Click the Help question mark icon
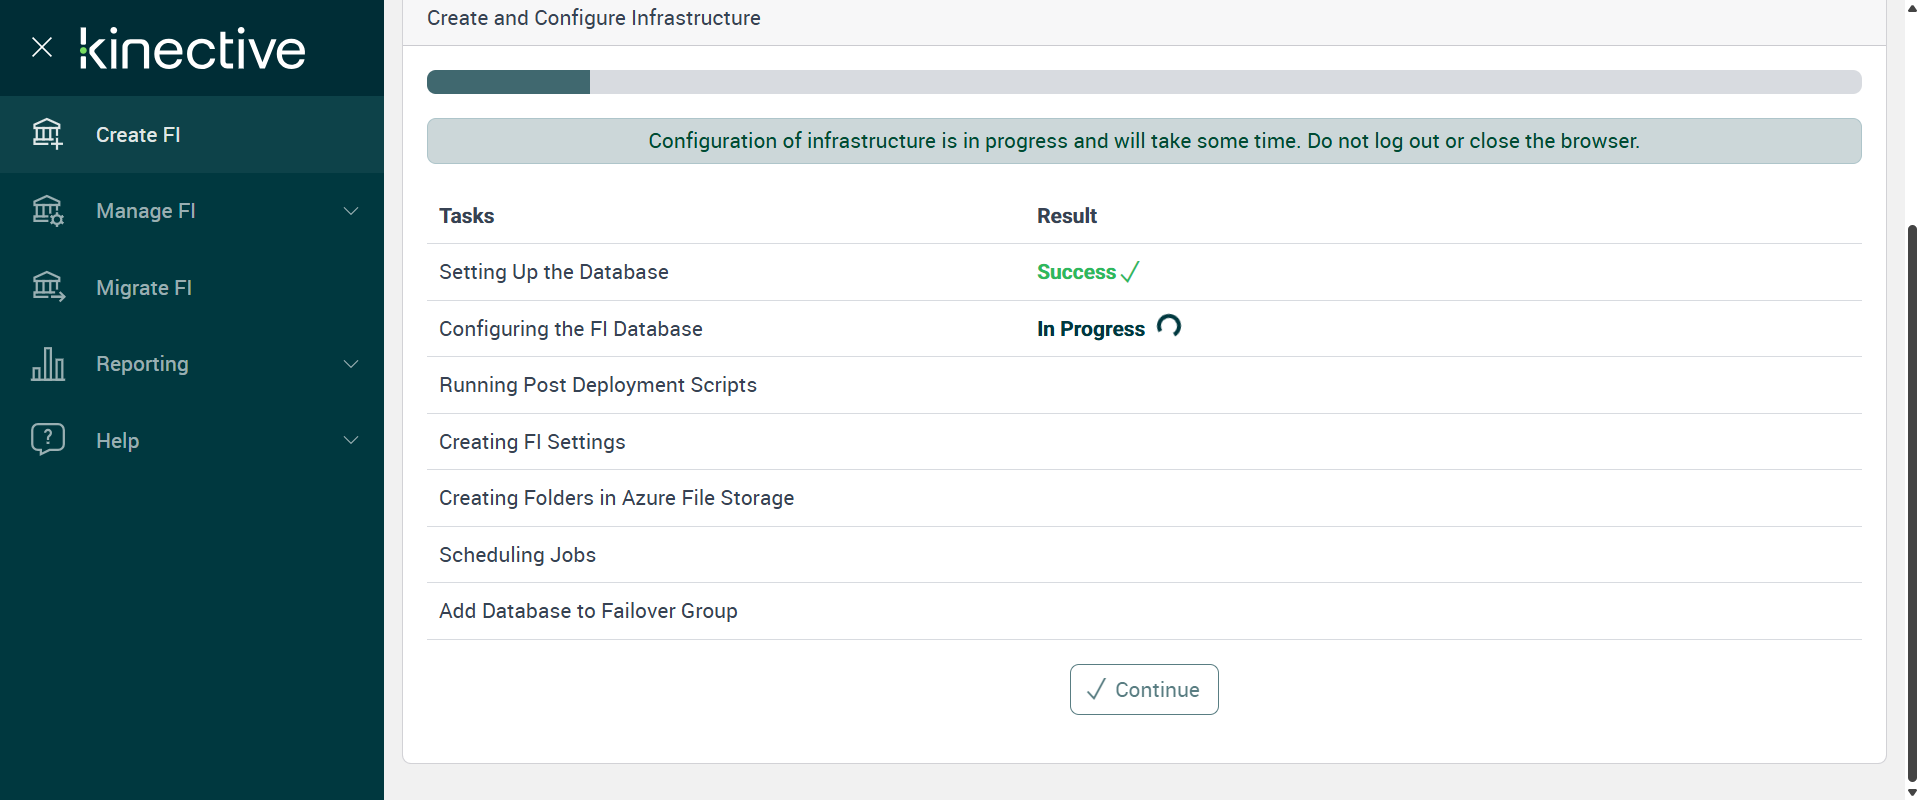This screenshot has height=800, width=1920. [x=47, y=440]
